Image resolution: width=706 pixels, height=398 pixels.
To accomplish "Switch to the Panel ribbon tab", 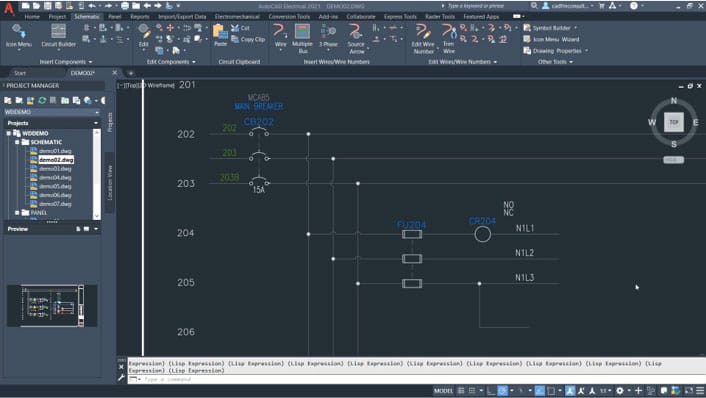I will 115,17.
